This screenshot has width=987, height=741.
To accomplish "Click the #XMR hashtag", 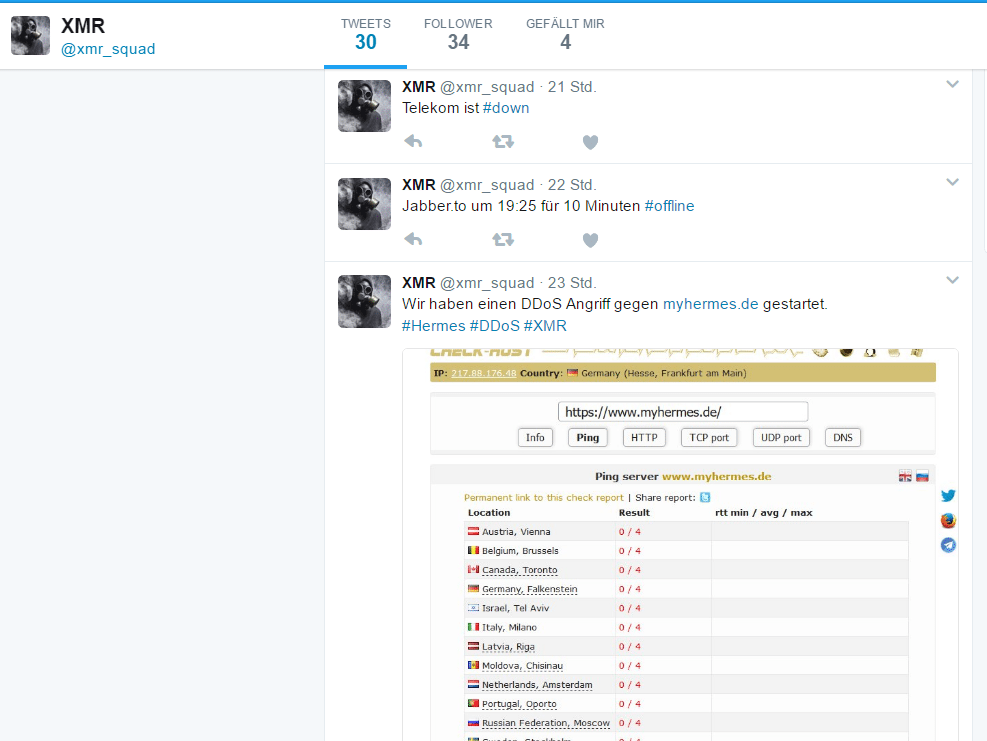I will (545, 325).
